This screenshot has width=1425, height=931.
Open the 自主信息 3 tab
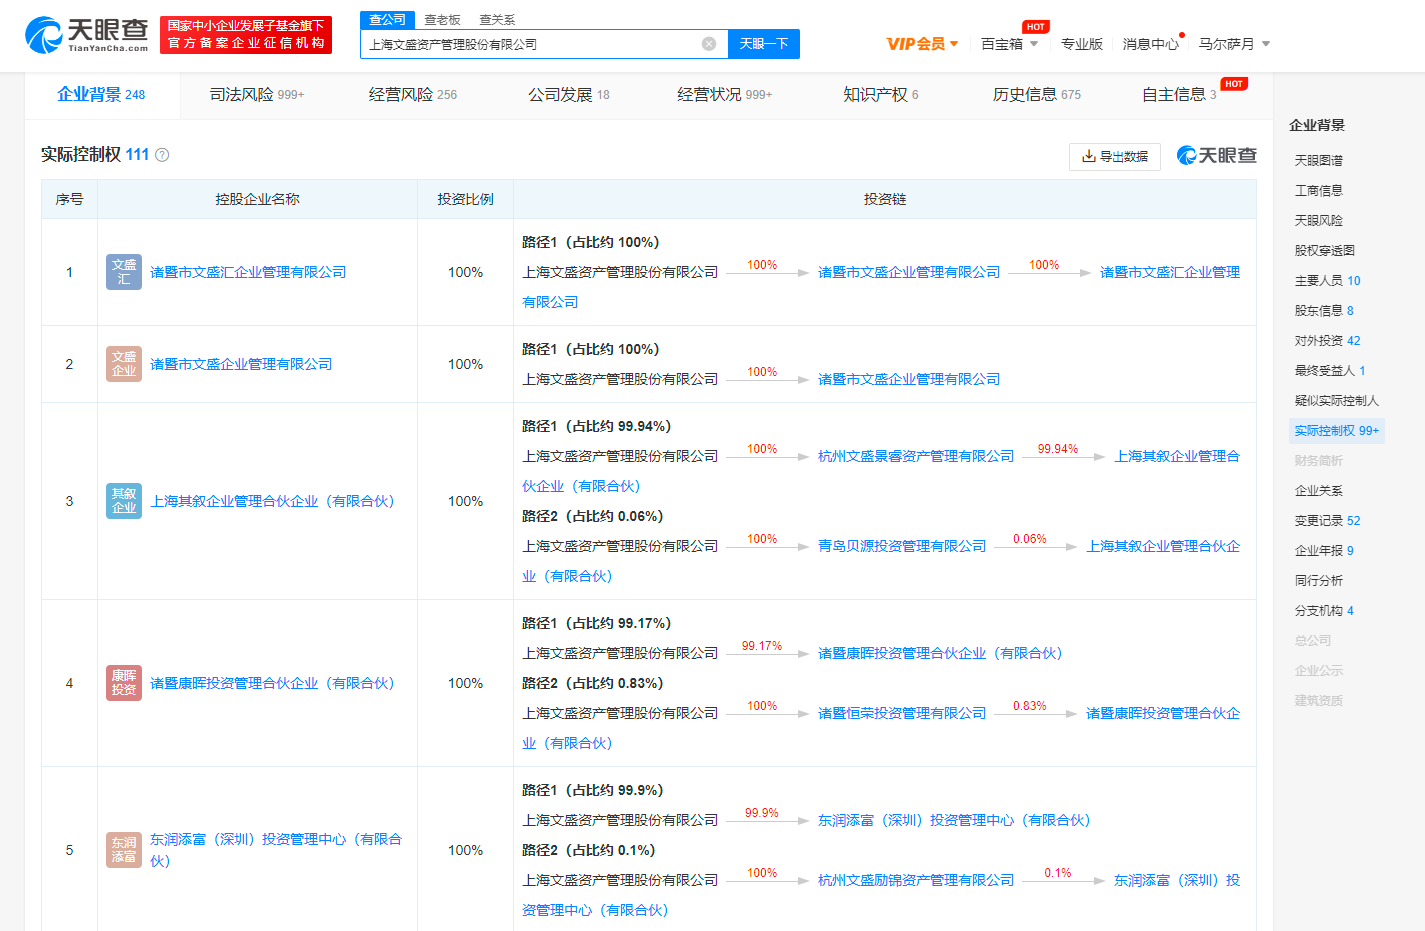(1180, 95)
